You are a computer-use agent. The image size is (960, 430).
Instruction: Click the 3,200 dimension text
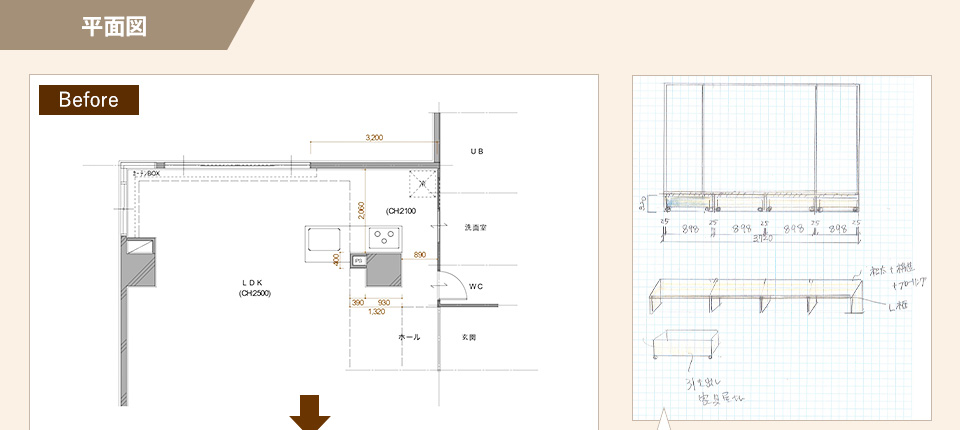pyautogui.click(x=373, y=137)
